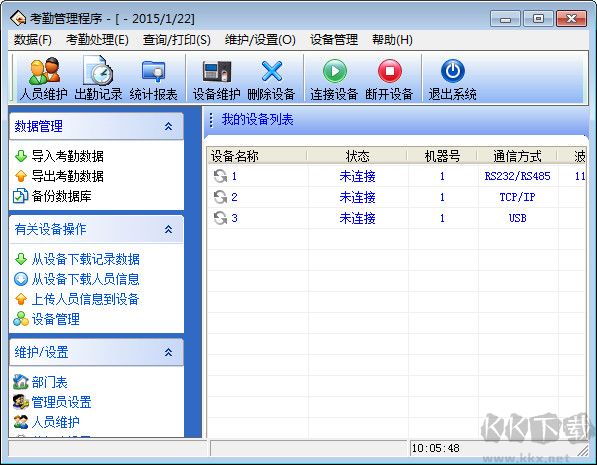
Task: Open the 数据(F) menu
Action: coord(33,40)
